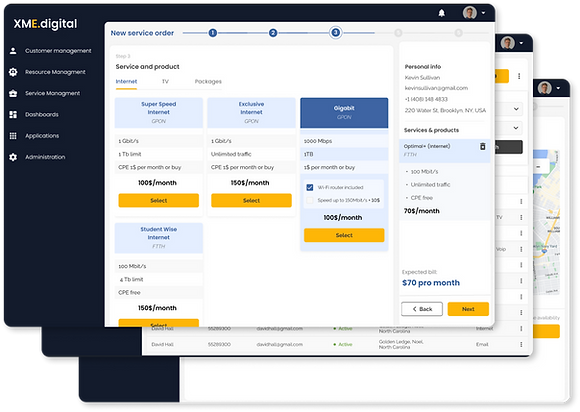Open the Dashboards sidebar icon
580x412 pixels.
point(13,115)
